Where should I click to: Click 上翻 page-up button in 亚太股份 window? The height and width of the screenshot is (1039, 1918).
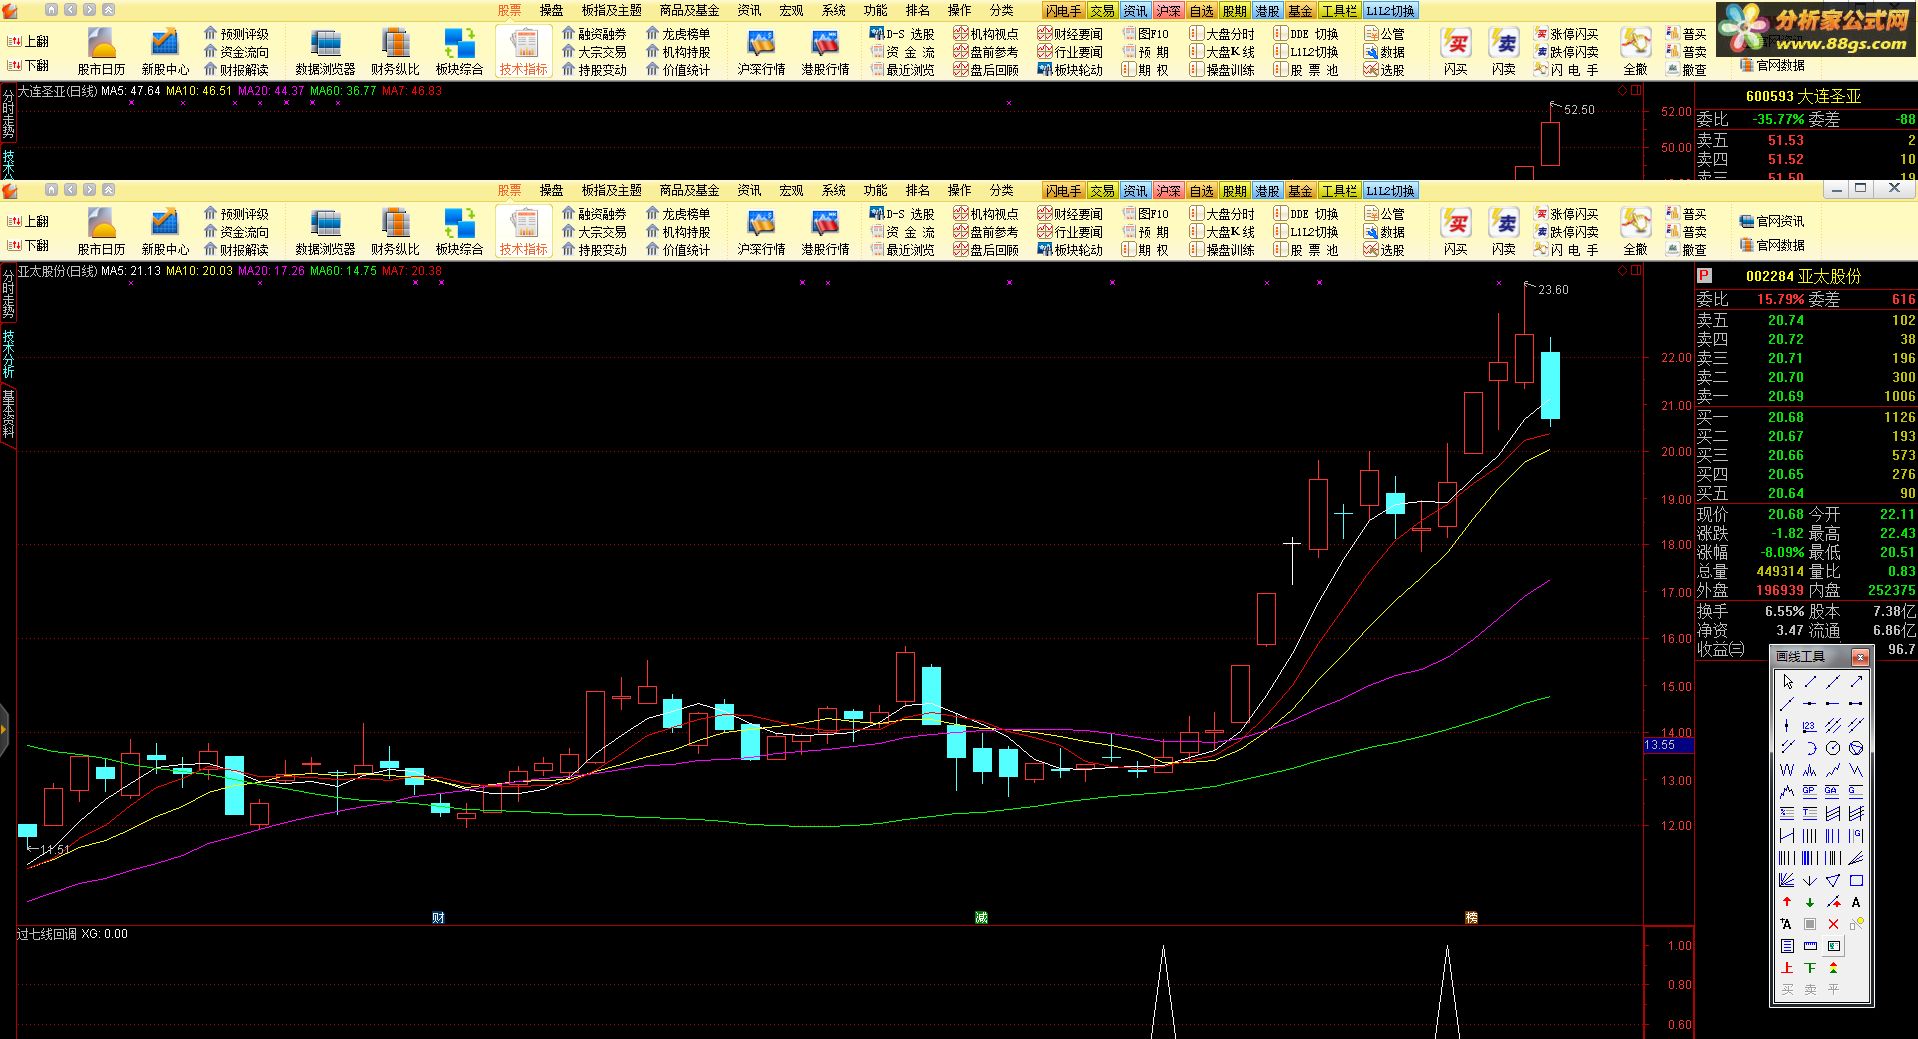coord(28,221)
